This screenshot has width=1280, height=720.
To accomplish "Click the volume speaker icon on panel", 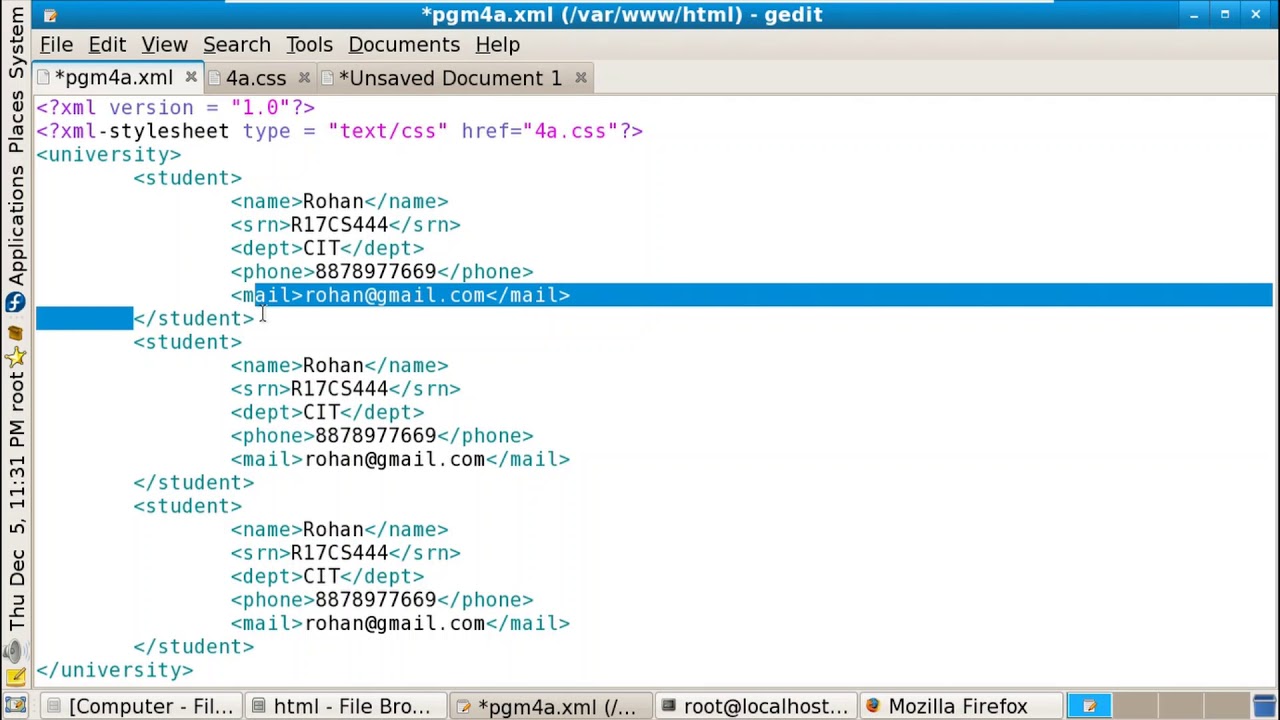I will point(14,653).
